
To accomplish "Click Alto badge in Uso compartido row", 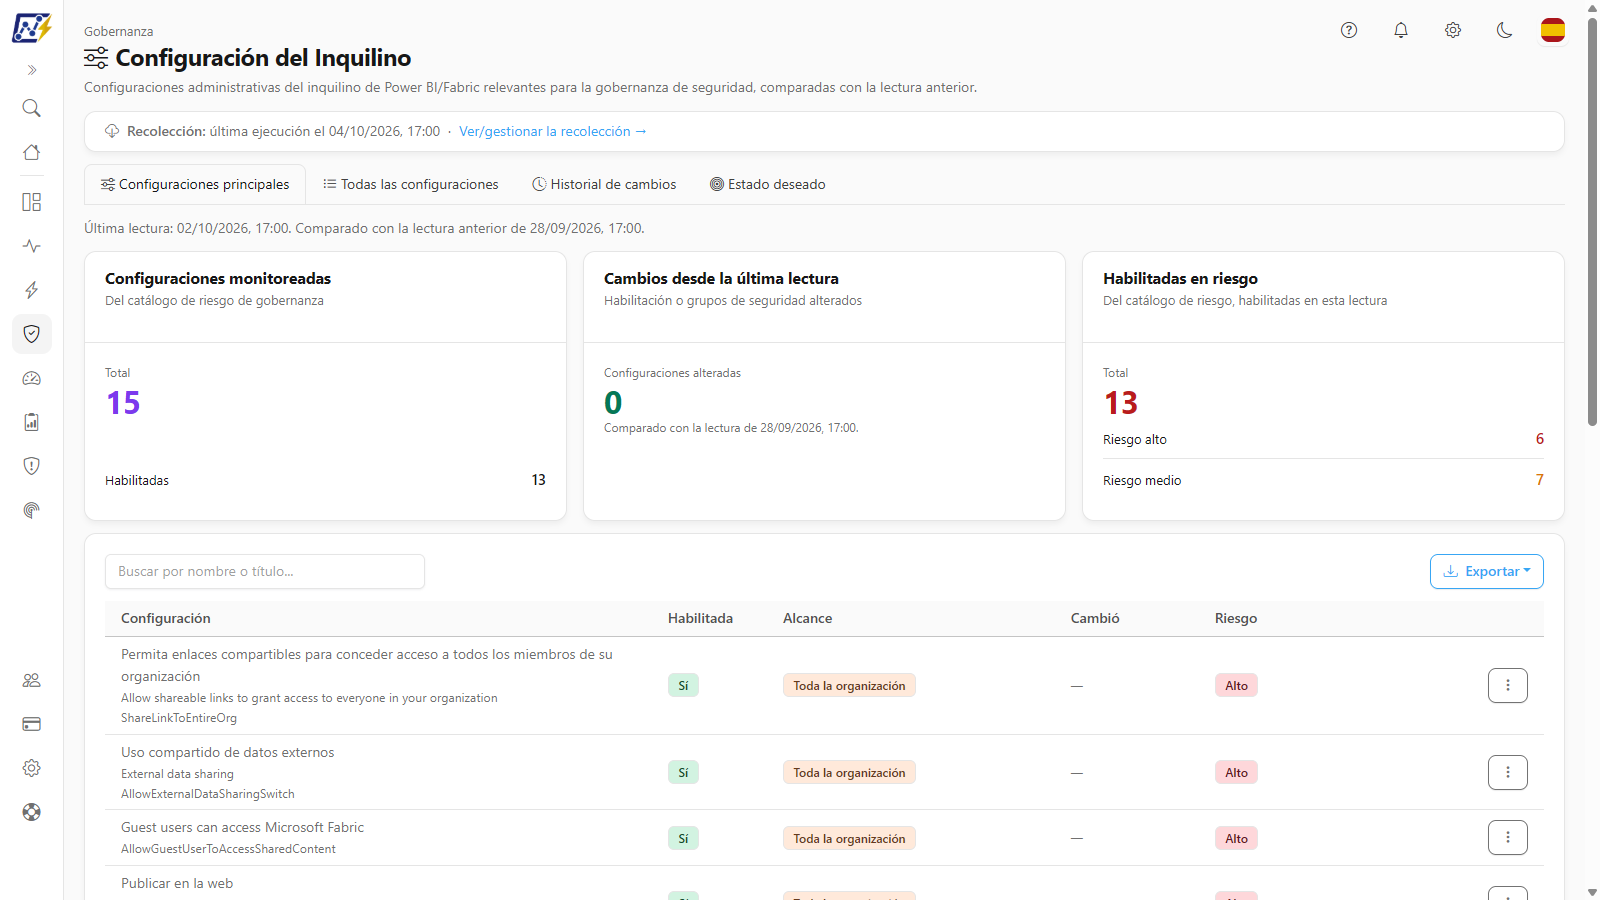I will [1236, 772].
